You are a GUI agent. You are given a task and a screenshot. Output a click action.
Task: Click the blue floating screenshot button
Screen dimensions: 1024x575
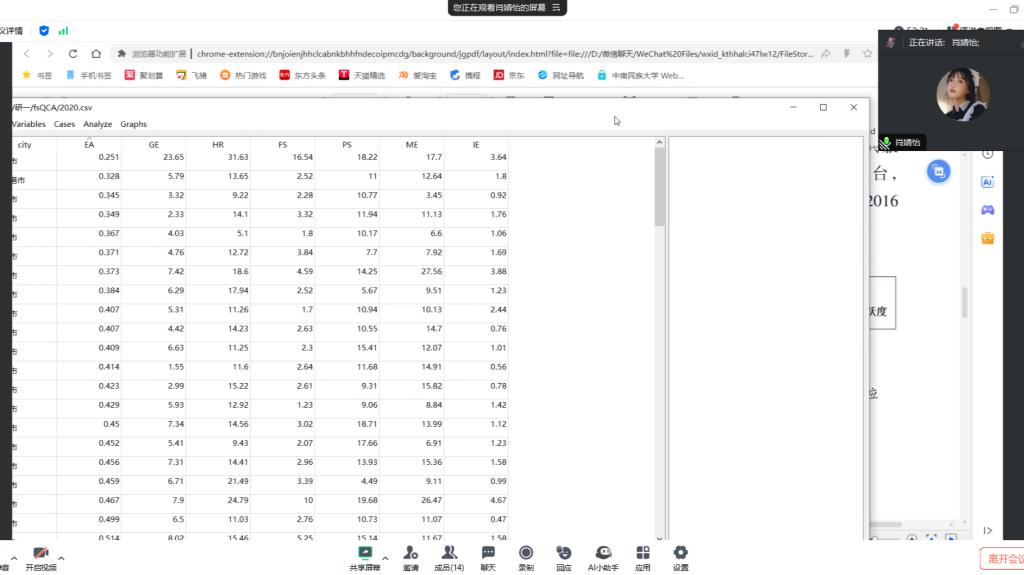point(938,172)
